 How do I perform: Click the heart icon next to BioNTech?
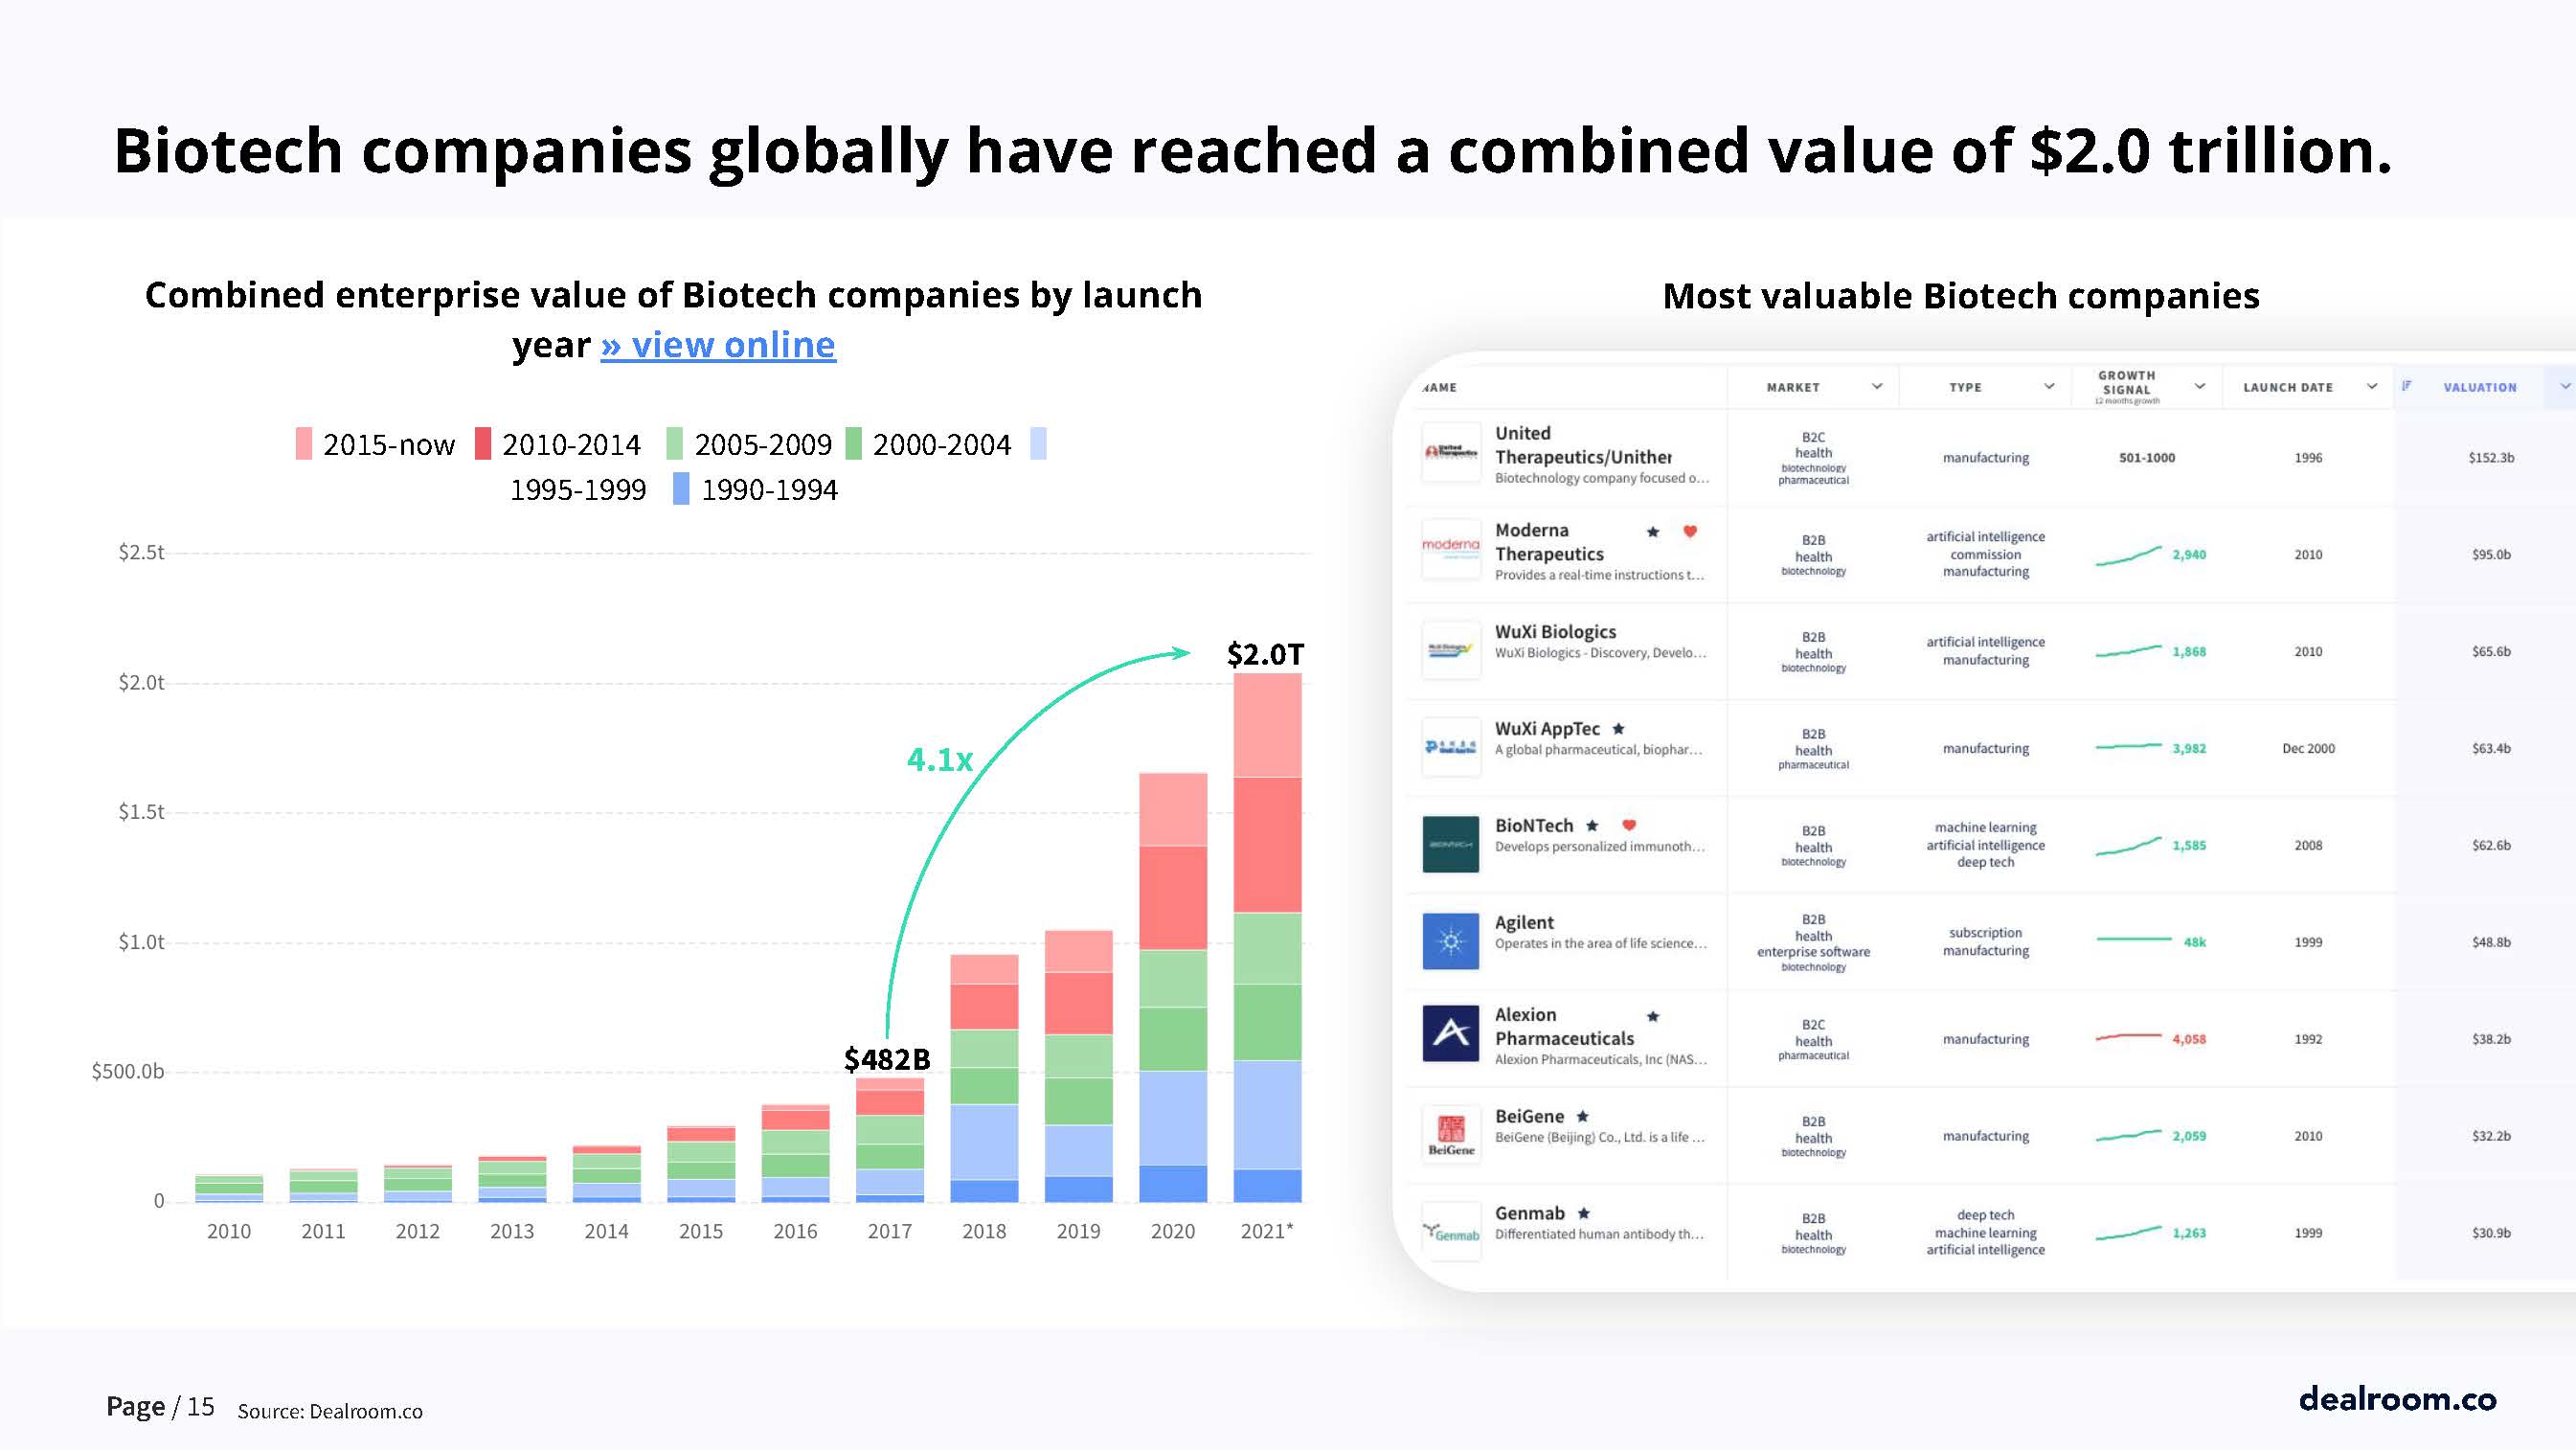click(1629, 825)
